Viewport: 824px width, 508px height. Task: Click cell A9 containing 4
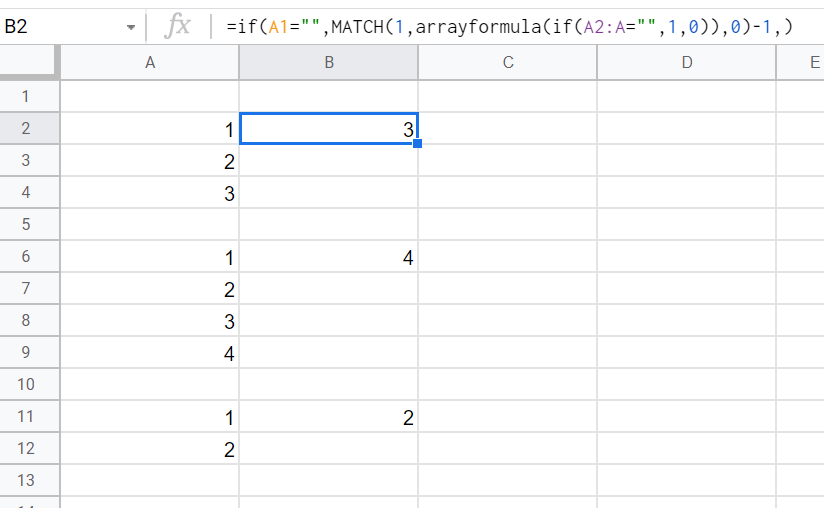[150, 352]
